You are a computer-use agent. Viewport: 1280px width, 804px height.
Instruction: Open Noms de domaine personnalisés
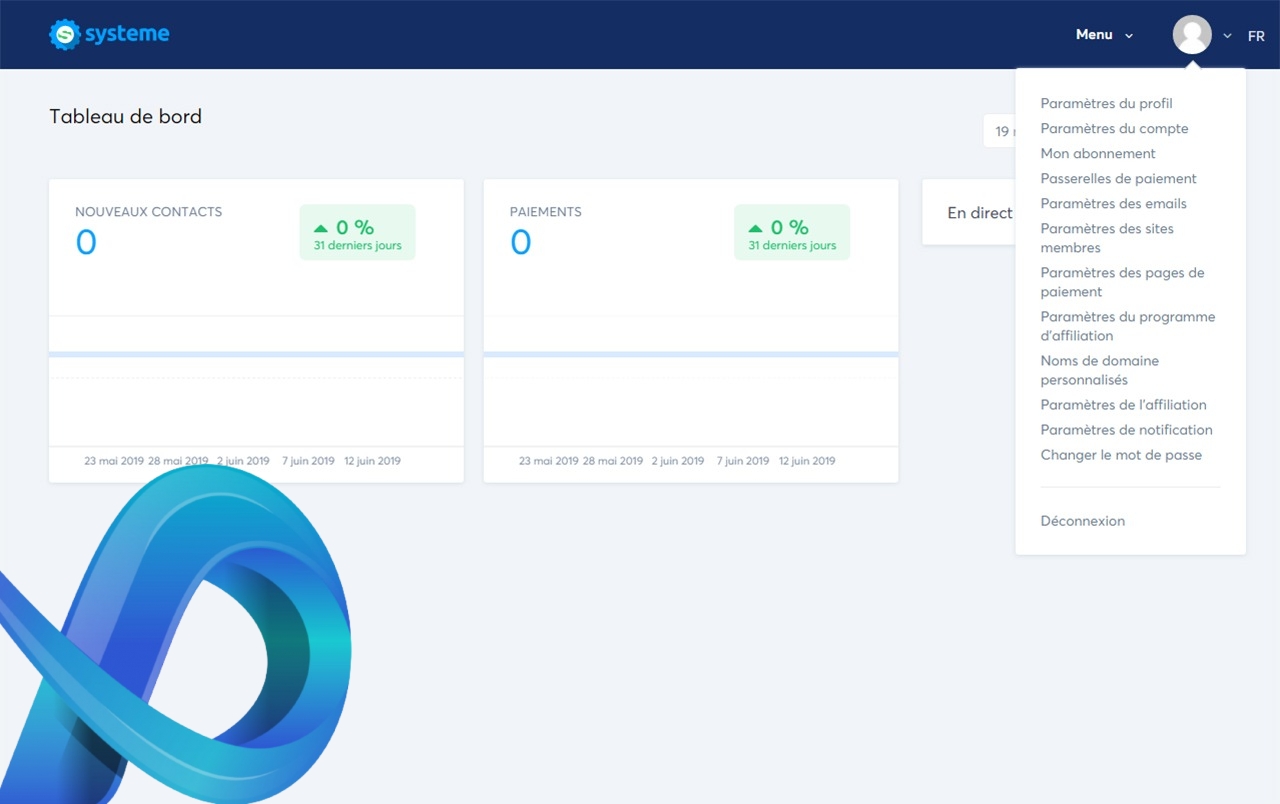1099,370
